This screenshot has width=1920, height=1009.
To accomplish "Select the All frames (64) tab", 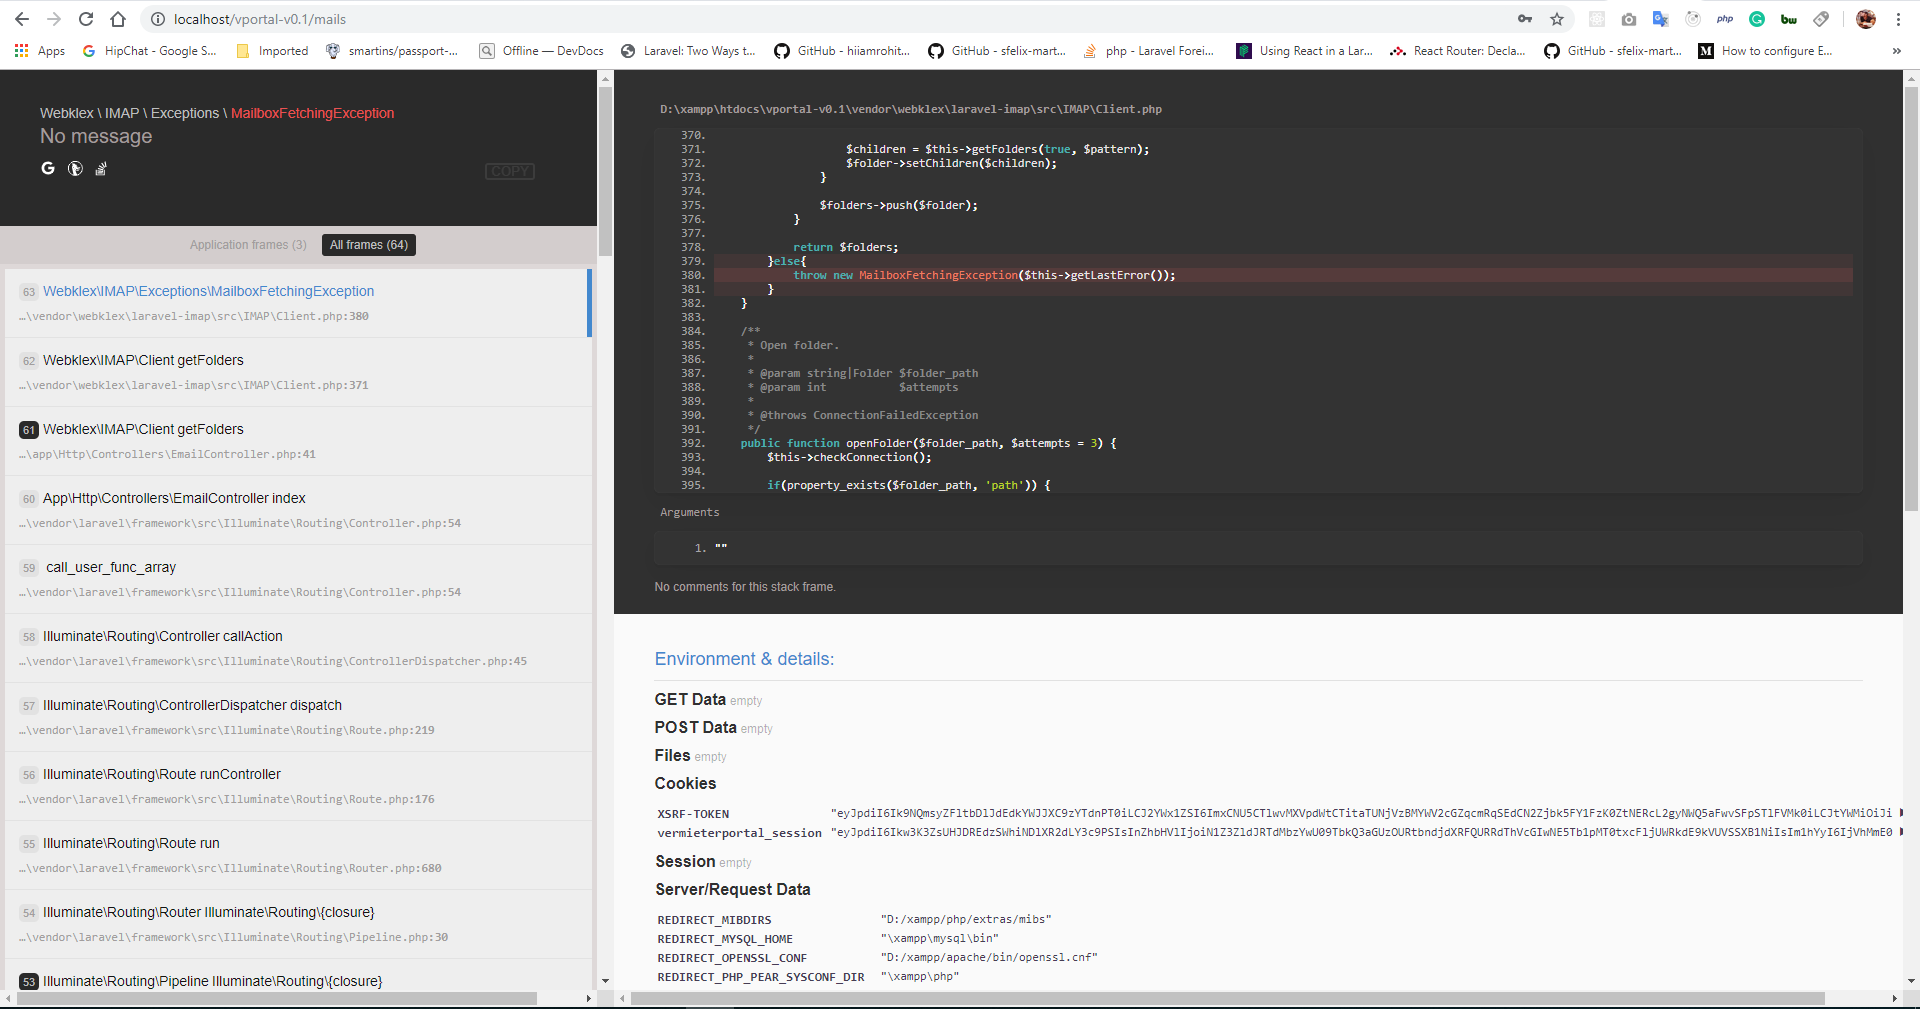I will (x=368, y=244).
